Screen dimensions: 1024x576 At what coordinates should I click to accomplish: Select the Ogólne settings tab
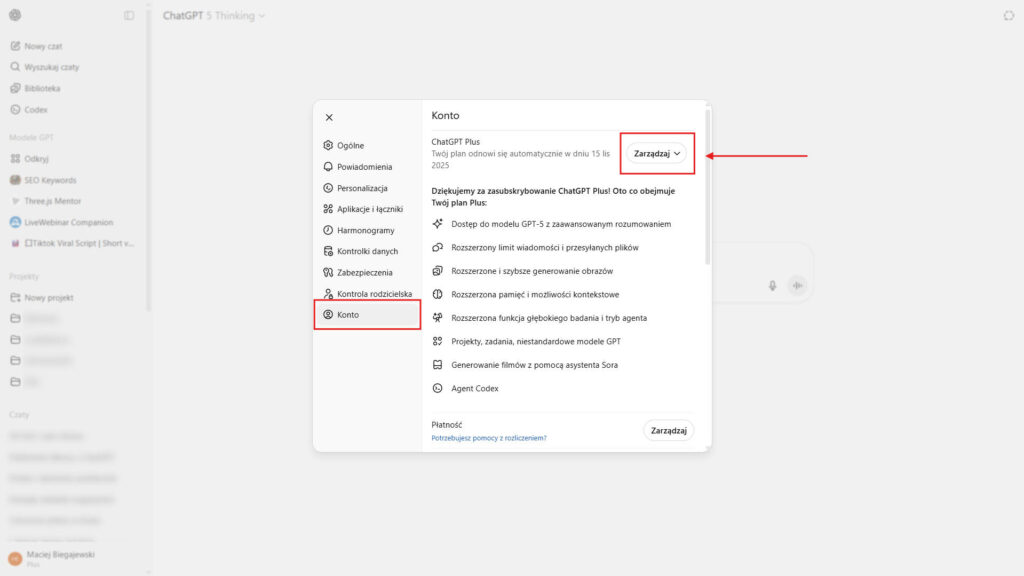click(350, 146)
